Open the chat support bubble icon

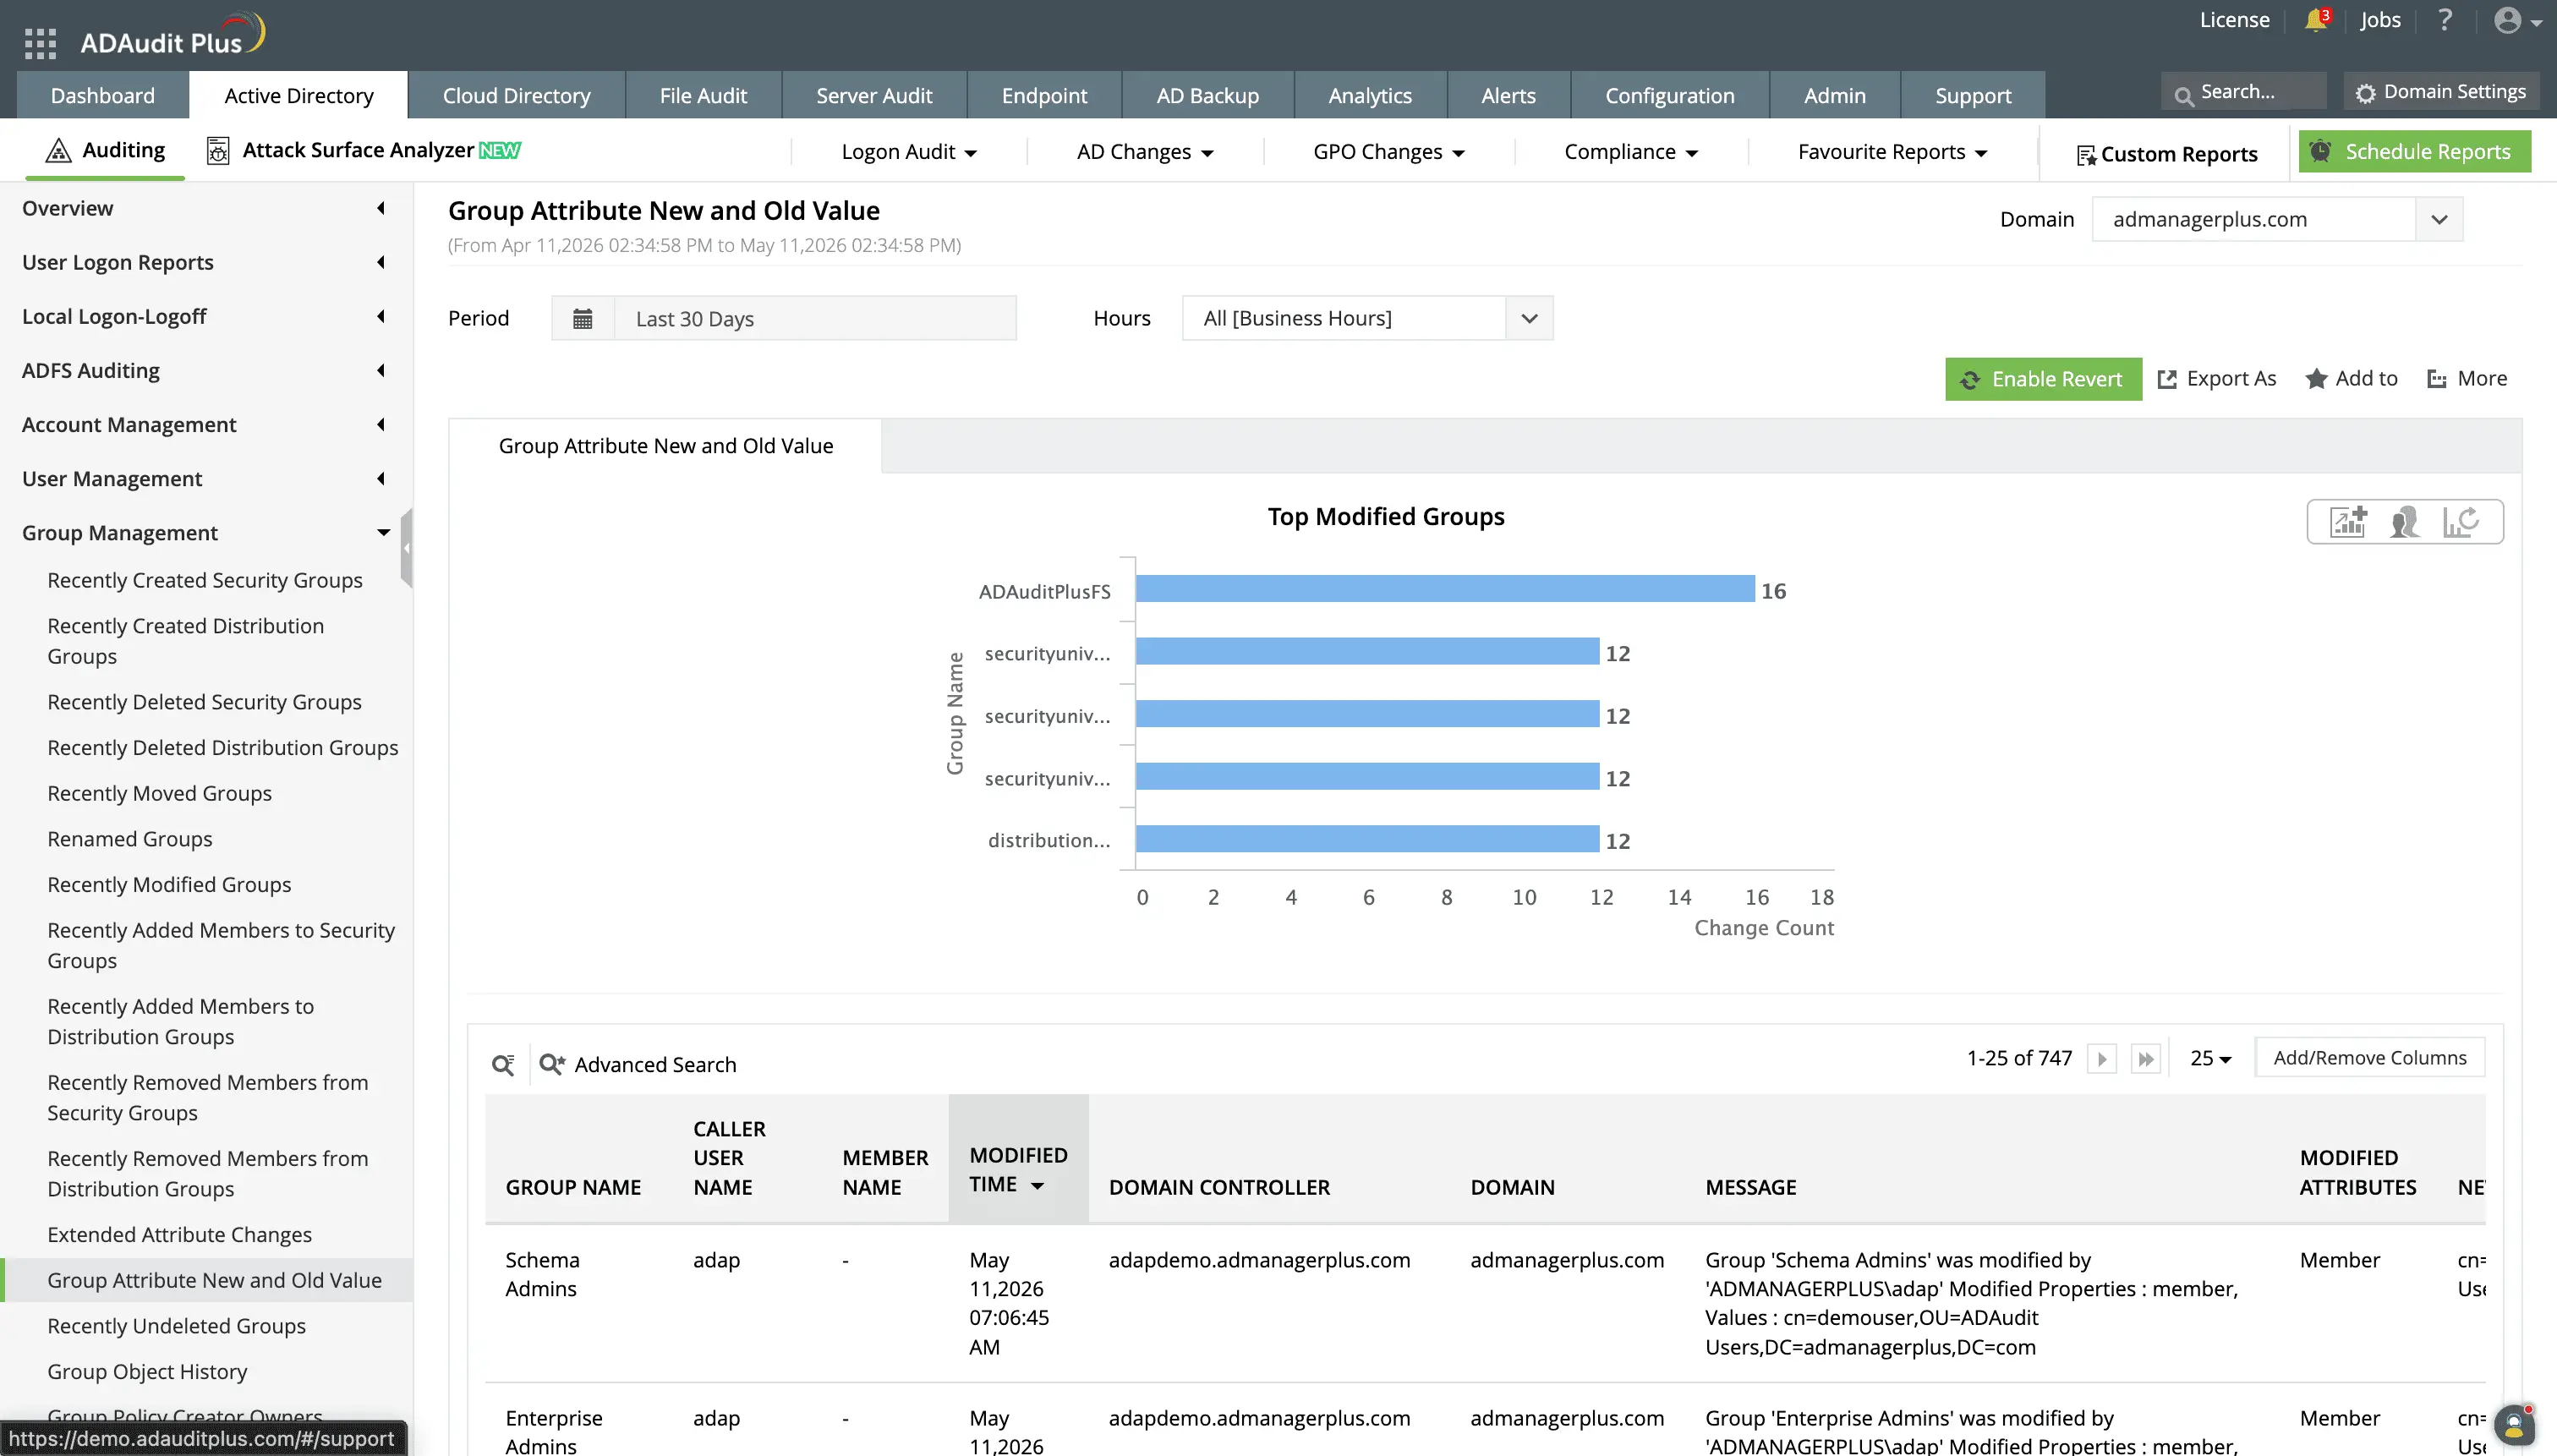coord(2513,1426)
